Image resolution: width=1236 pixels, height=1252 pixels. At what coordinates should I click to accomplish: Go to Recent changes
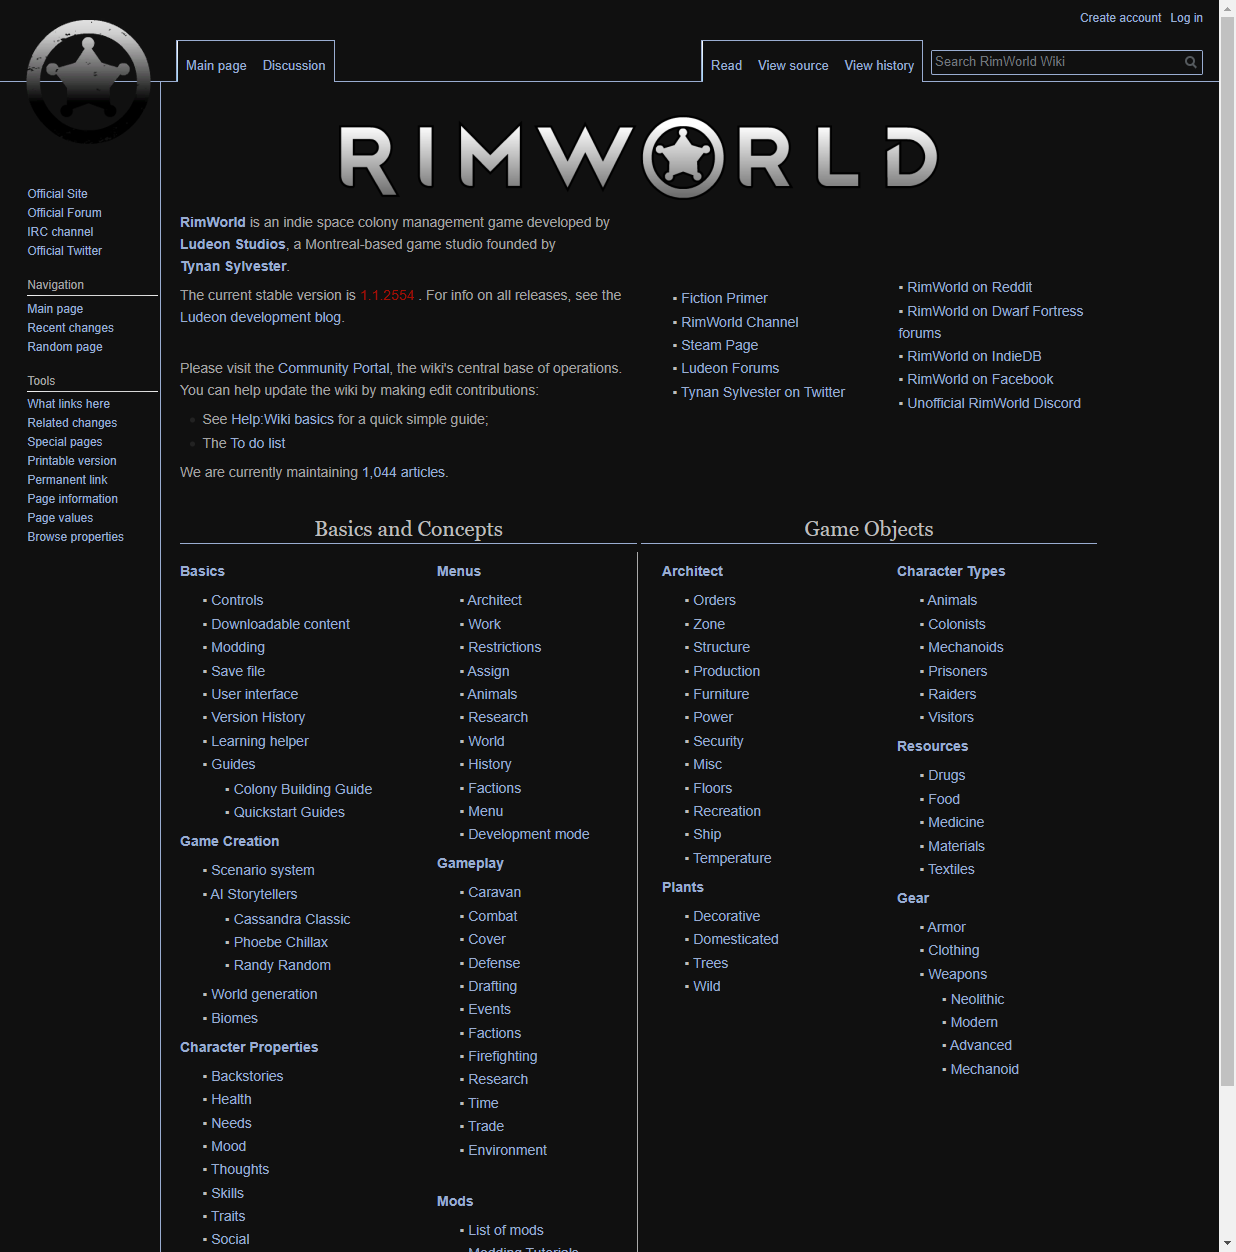[70, 328]
